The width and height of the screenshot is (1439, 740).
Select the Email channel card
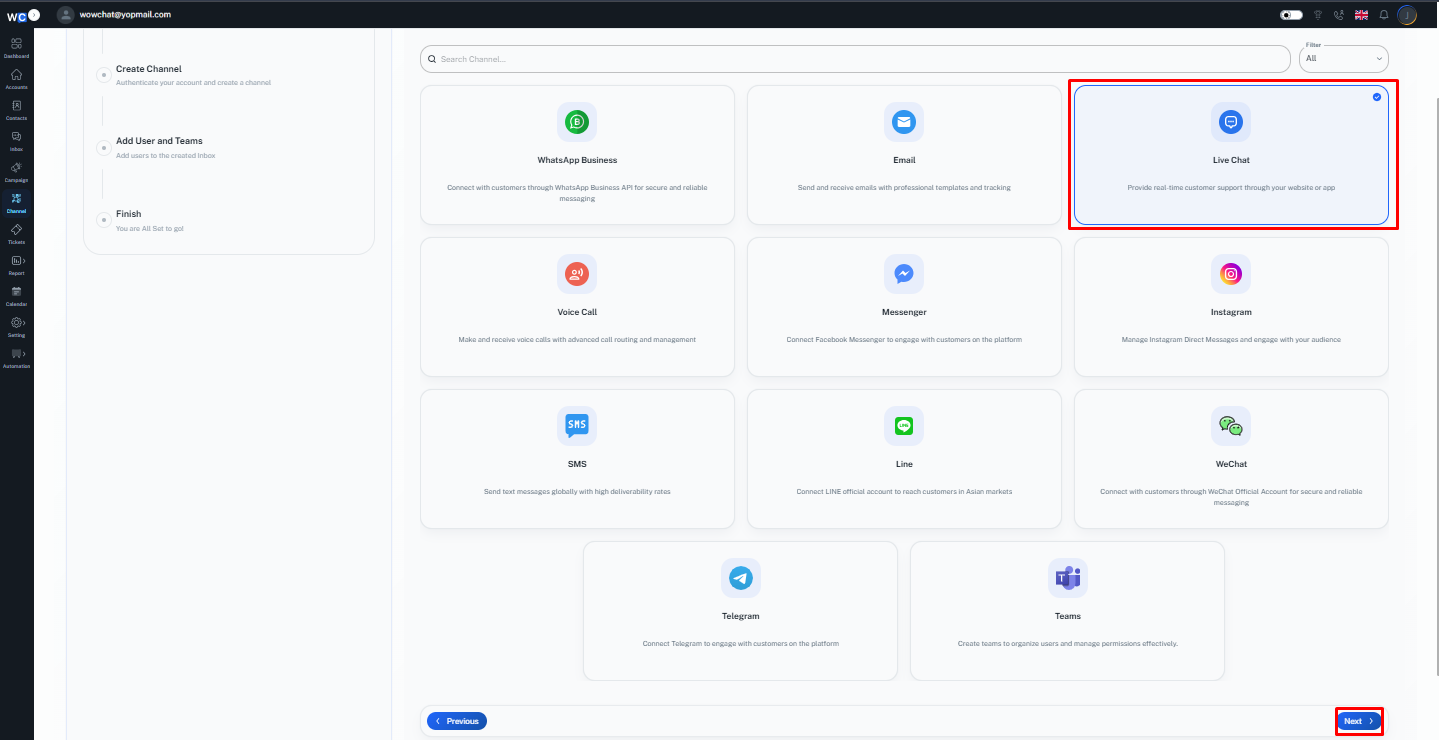[x=904, y=155]
